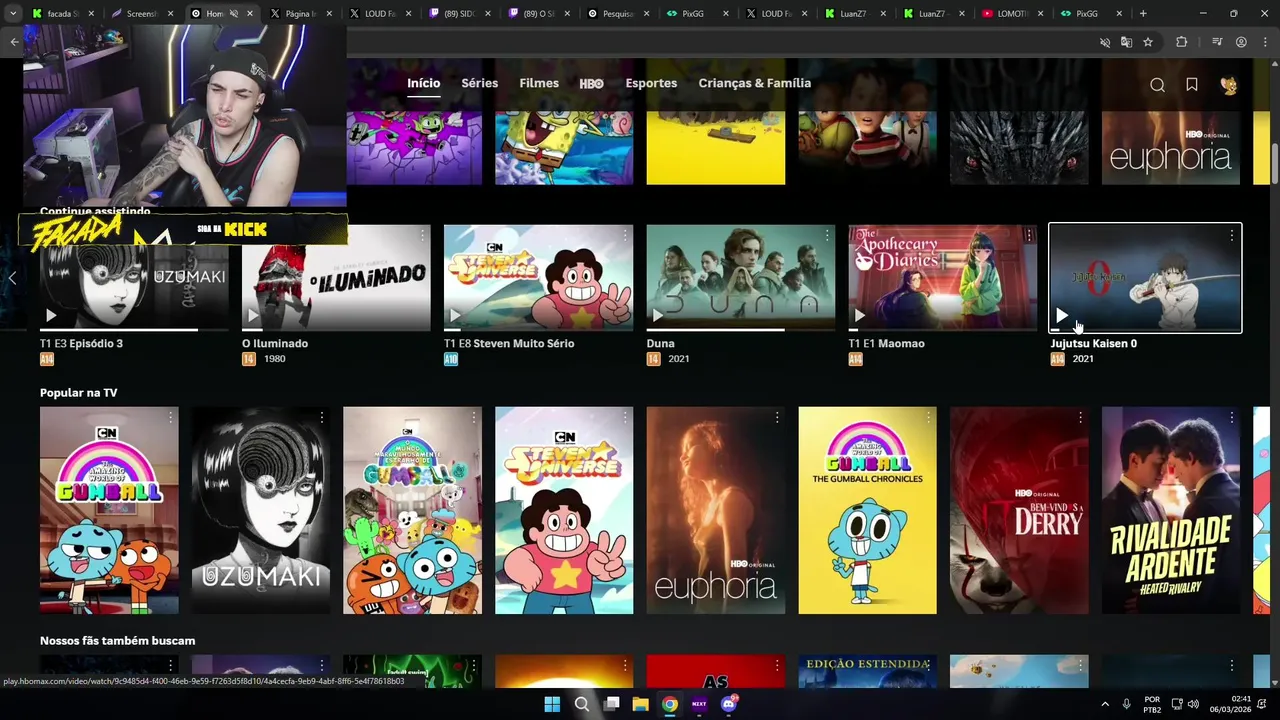Open a new browser tab
This screenshot has height=720, width=1280.
click(1143, 14)
